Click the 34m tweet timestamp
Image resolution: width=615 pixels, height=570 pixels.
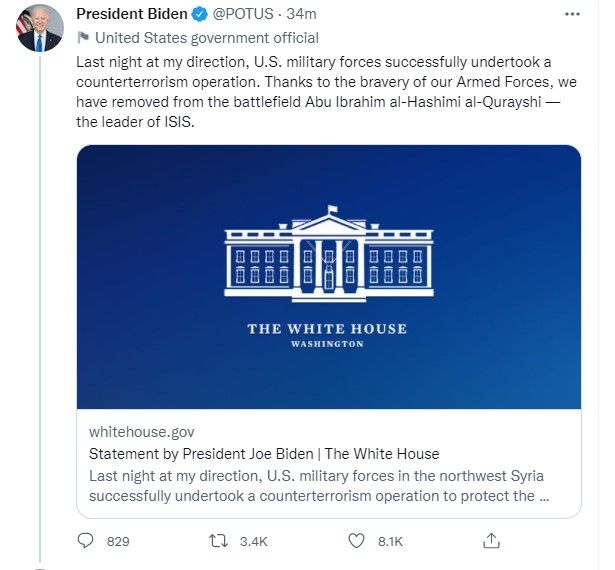(302, 16)
